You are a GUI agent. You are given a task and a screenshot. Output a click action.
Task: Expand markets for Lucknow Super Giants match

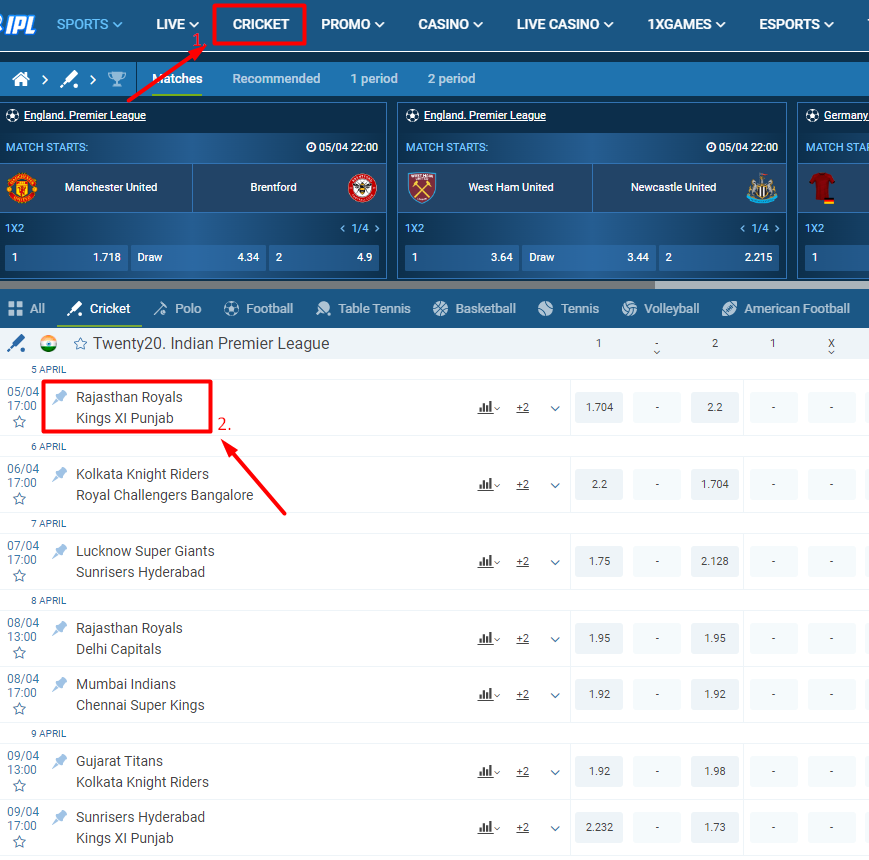pos(555,562)
